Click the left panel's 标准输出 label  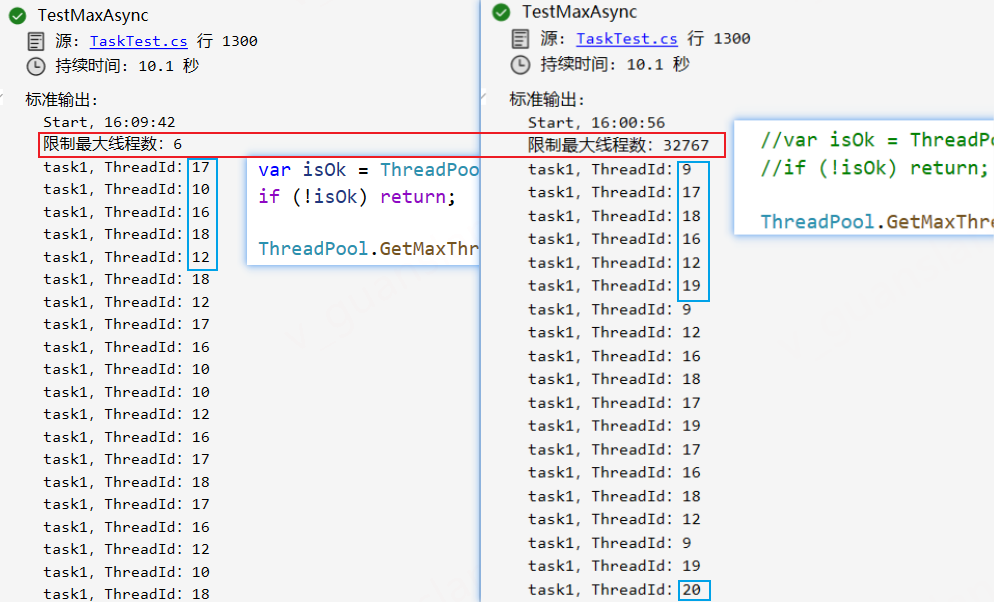click(59, 100)
